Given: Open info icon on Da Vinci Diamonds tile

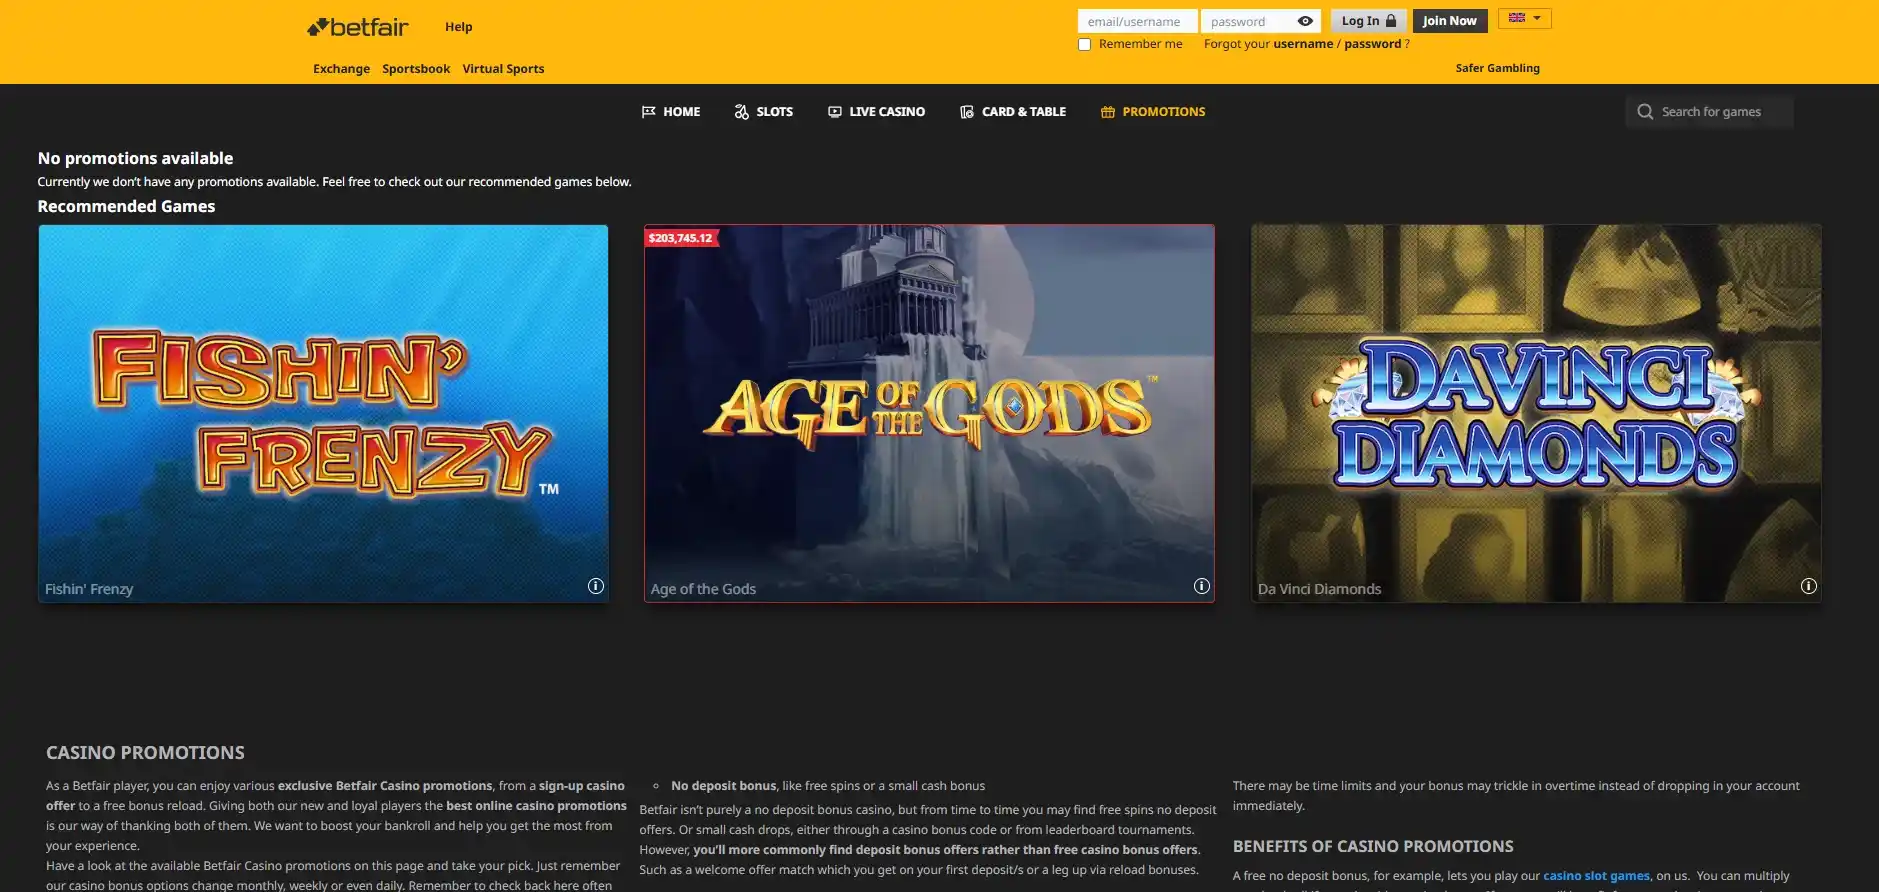Looking at the screenshot, I should tap(1808, 587).
